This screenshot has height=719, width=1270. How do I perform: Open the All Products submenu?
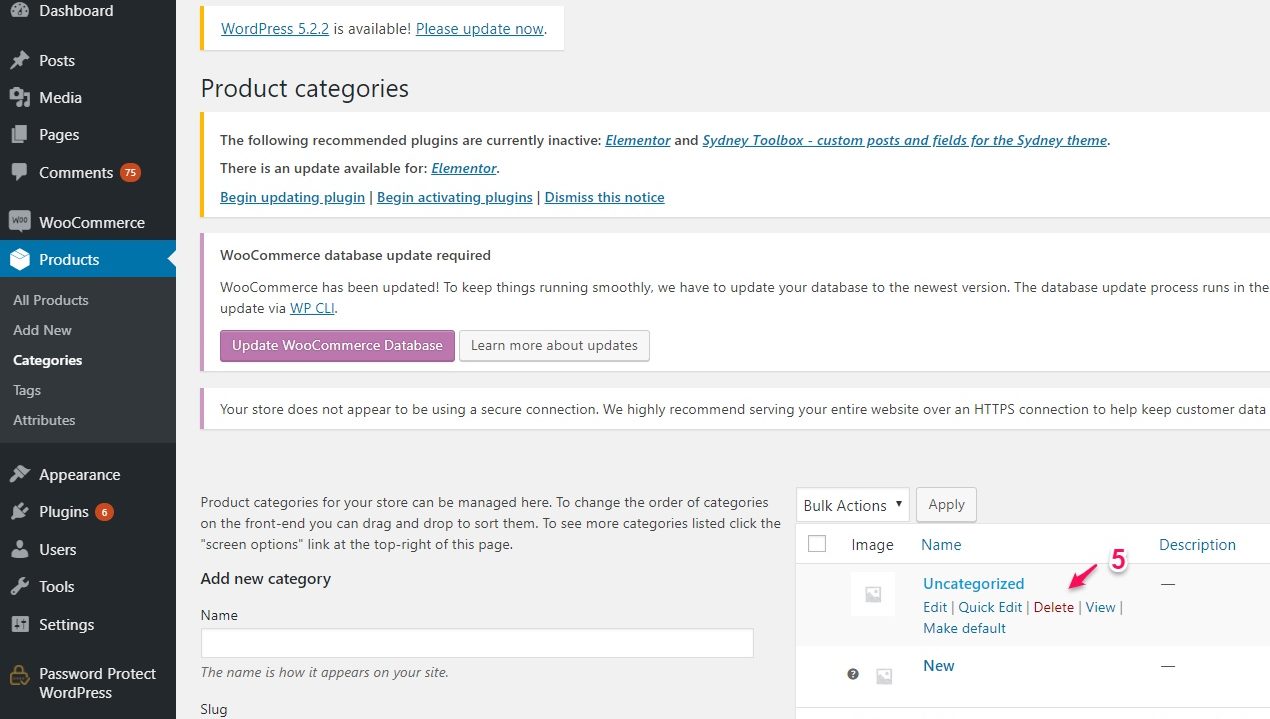pyautogui.click(x=51, y=300)
